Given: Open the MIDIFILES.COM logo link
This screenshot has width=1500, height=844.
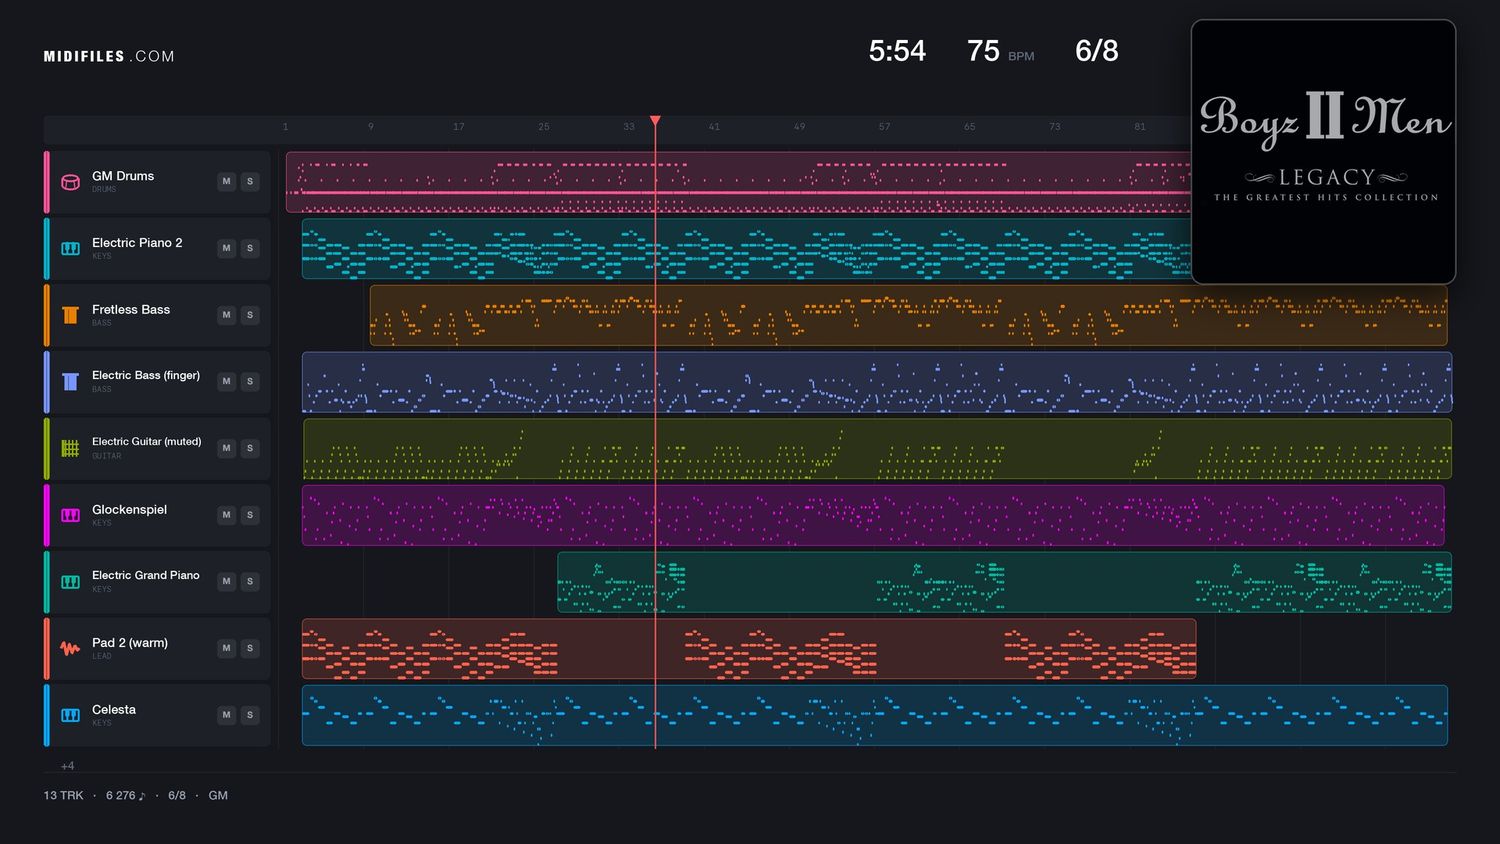Looking at the screenshot, I should coord(109,56).
